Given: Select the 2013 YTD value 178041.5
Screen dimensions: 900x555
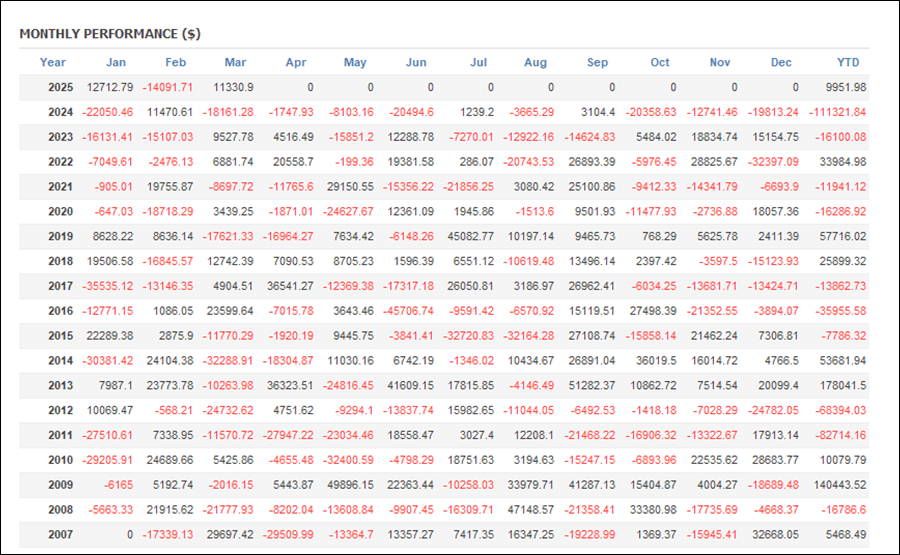Looking at the screenshot, I should pyautogui.click(x=843, y=385).
